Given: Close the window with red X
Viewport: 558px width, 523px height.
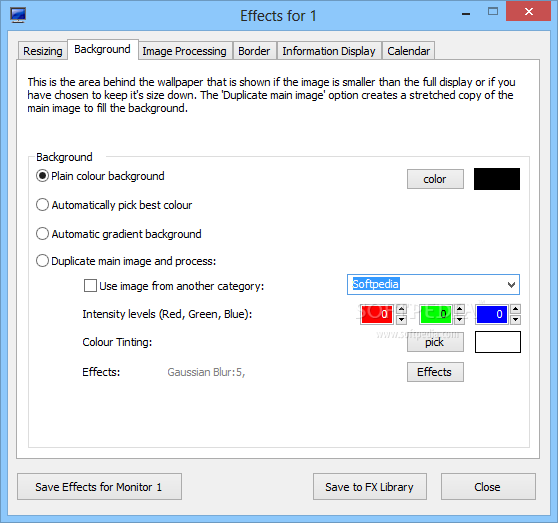Looking at the screenshot, I should click(528, 11).
